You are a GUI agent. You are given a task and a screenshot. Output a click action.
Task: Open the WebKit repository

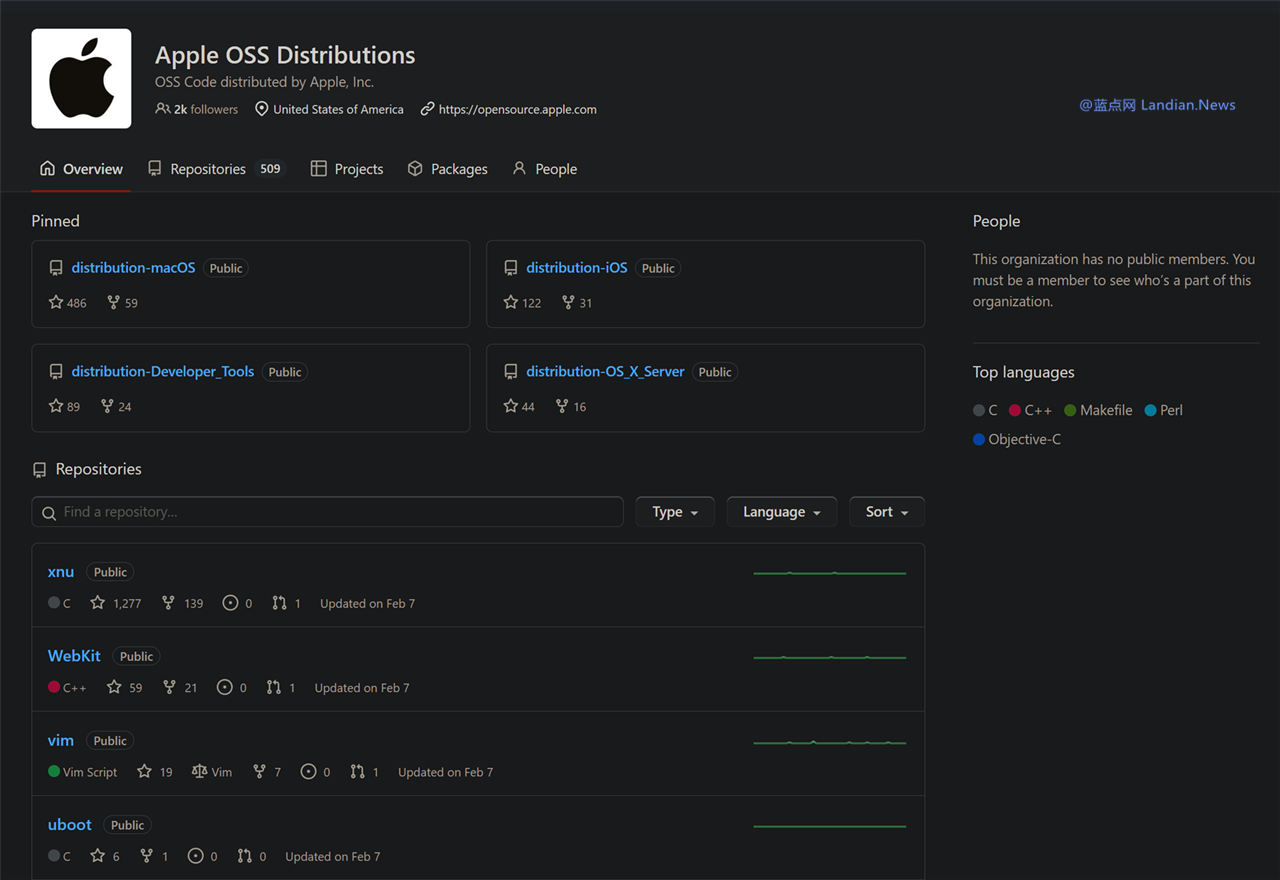pyautogui.click(x=74, y=656)
